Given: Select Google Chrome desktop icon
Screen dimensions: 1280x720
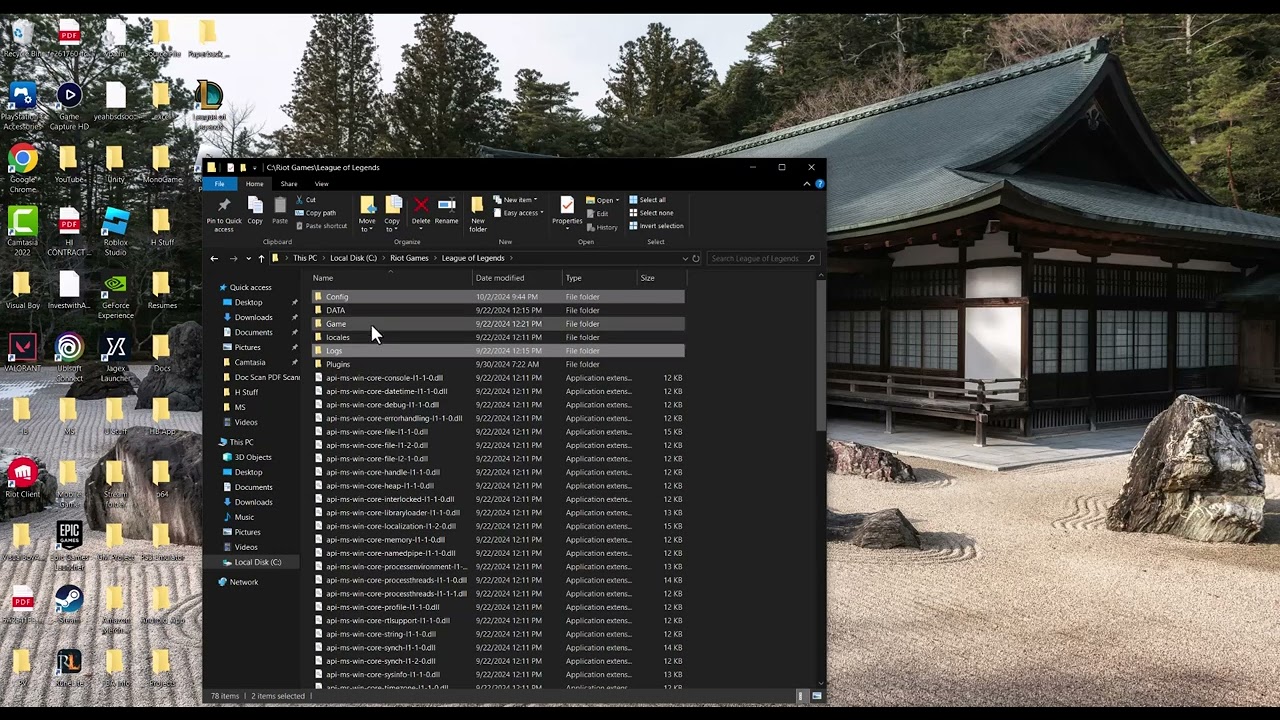Looking at the screenshot, I should point(22,167).
